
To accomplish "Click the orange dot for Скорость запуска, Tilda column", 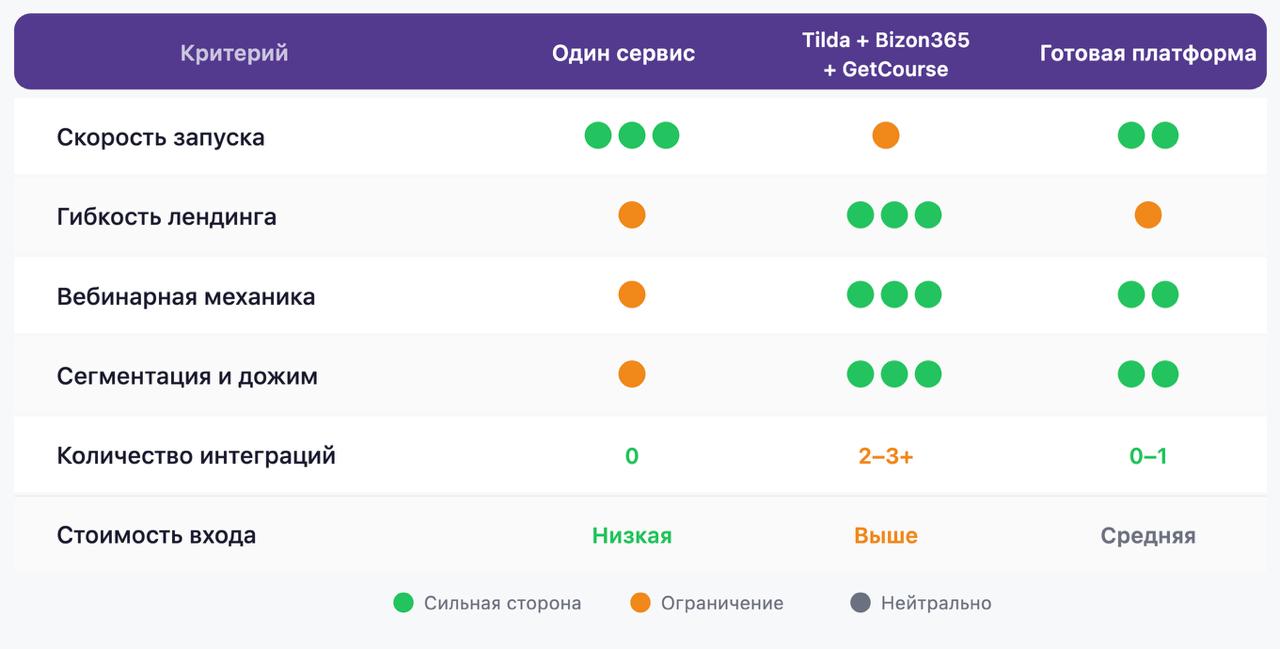I will click(x=886, y=135).
